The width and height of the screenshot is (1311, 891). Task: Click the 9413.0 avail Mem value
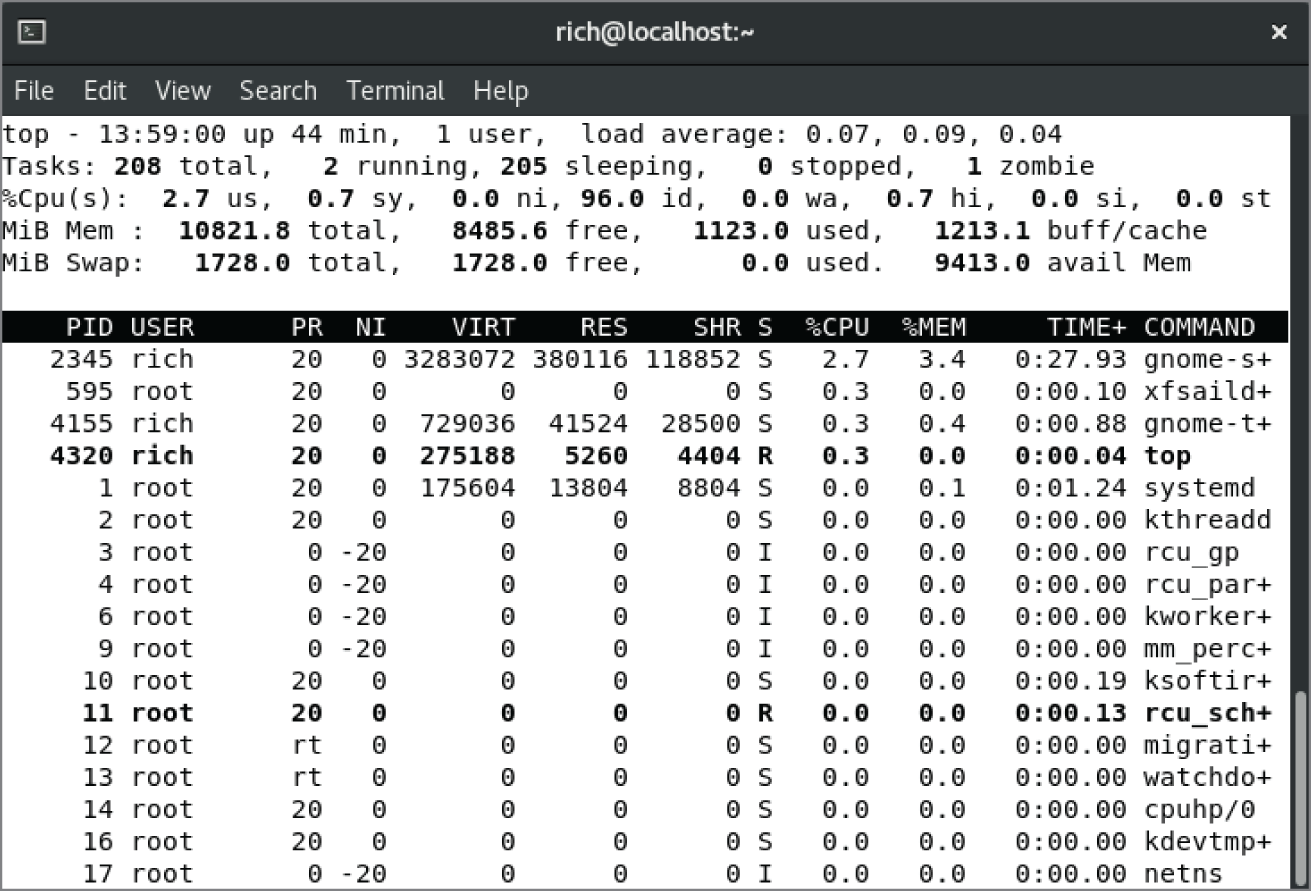[982, 263]
